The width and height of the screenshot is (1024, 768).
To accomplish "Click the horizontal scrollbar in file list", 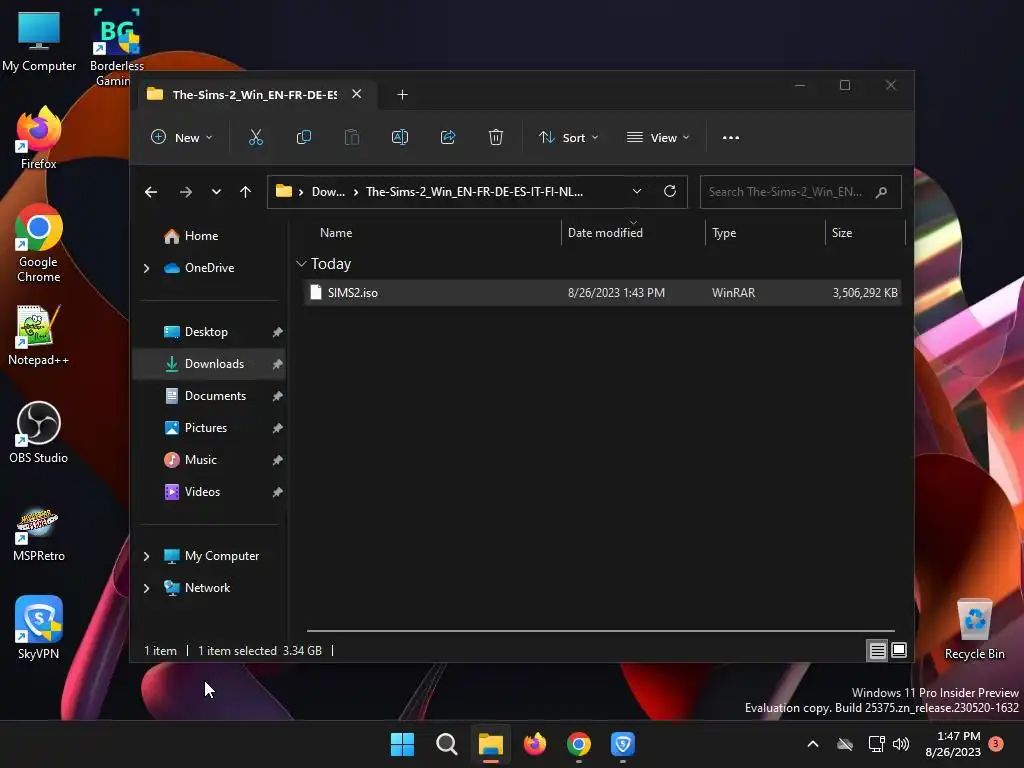I will coord(600,631).
